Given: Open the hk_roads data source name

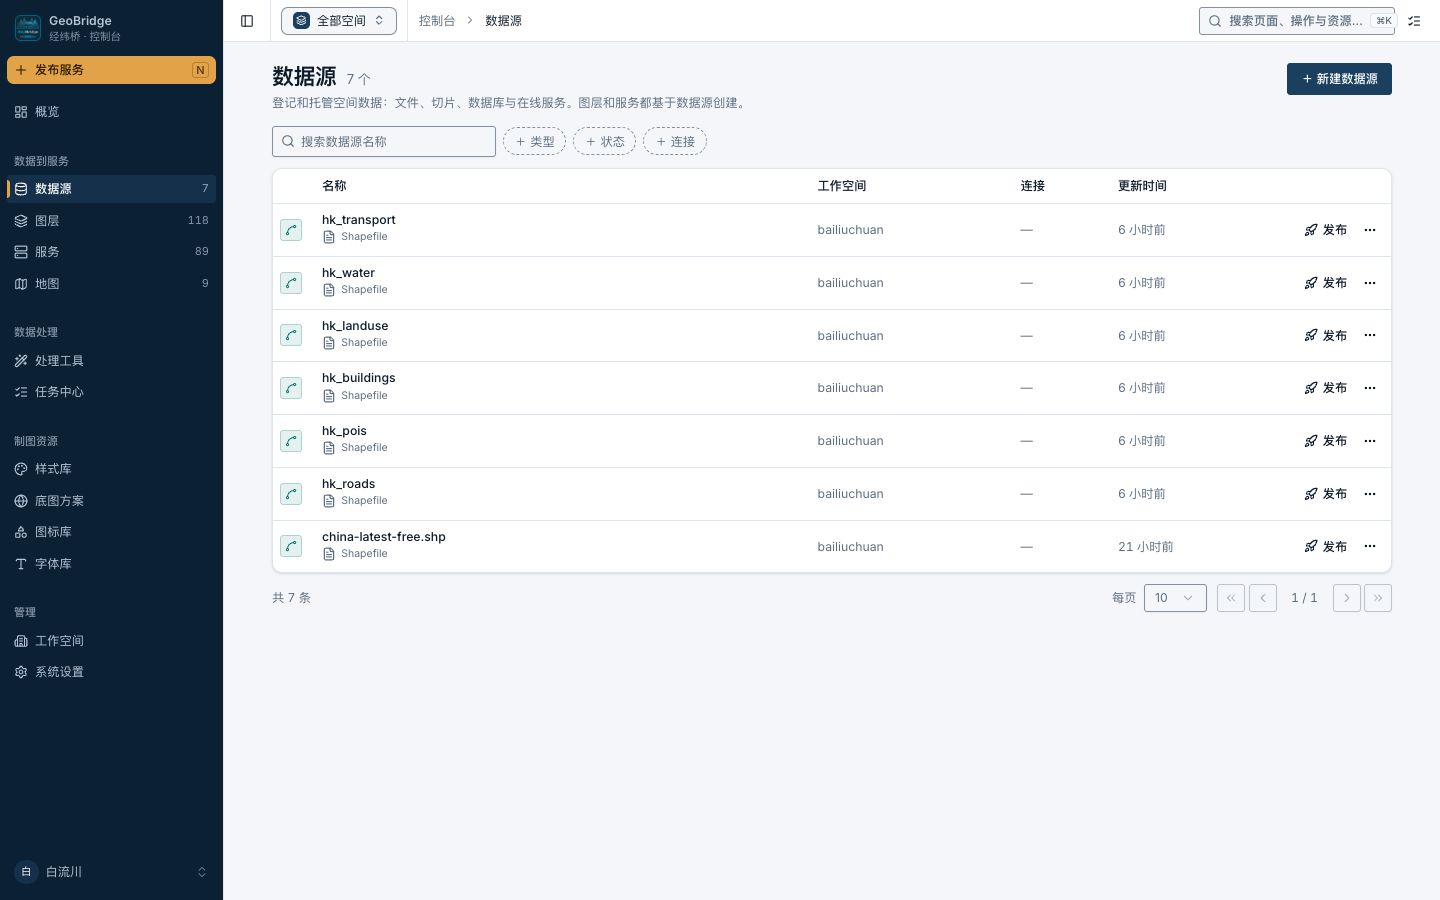Looking at the screenshot, I should point(348,484).
